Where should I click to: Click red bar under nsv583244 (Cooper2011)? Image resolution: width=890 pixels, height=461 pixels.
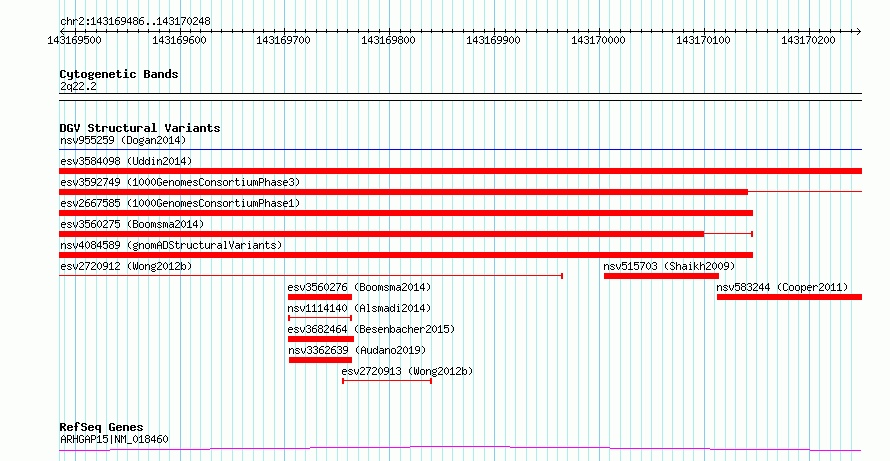click(x=790, y=297)
